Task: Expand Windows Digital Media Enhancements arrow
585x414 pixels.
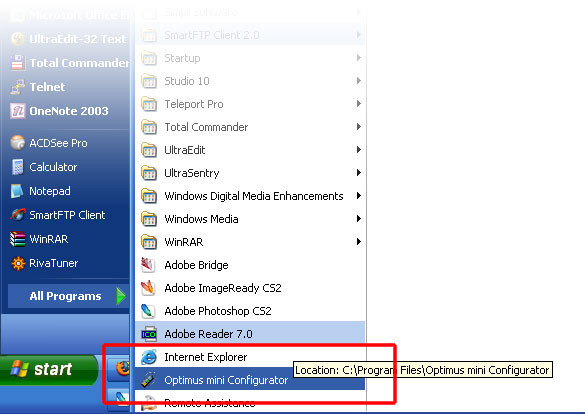Action: [x=359, y=195]
